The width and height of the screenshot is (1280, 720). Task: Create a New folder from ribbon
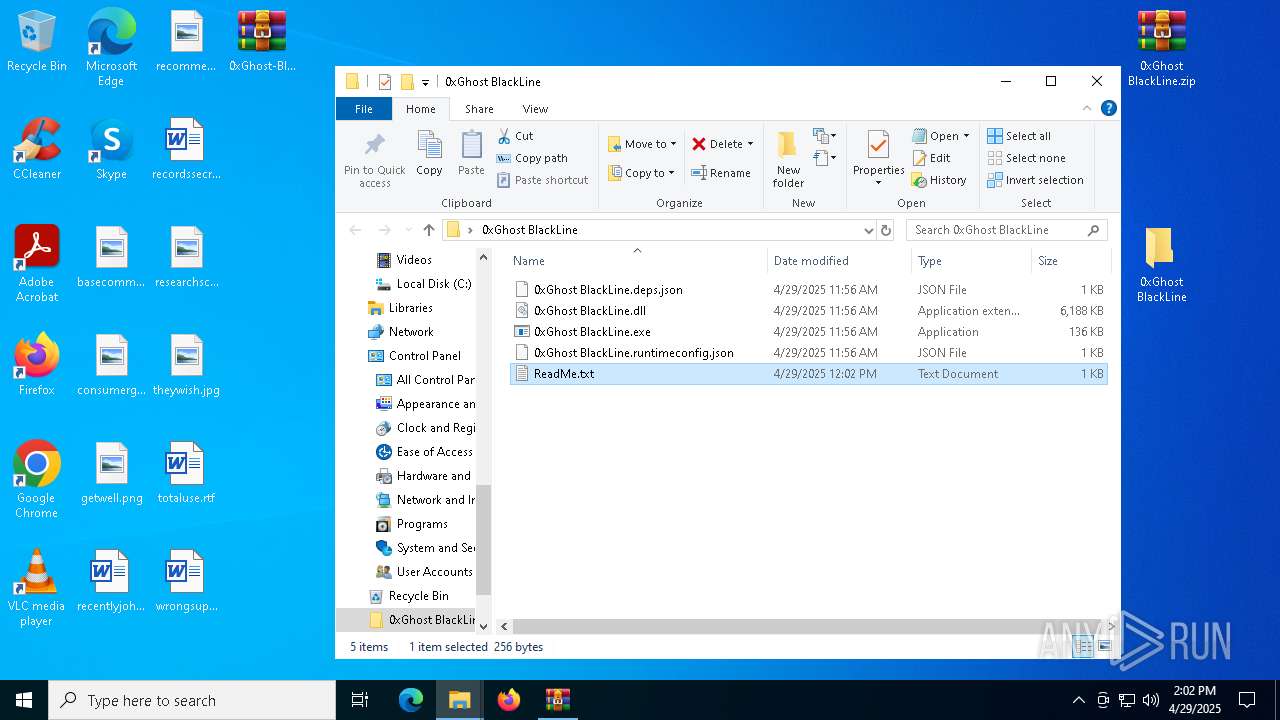coord(788,159)
